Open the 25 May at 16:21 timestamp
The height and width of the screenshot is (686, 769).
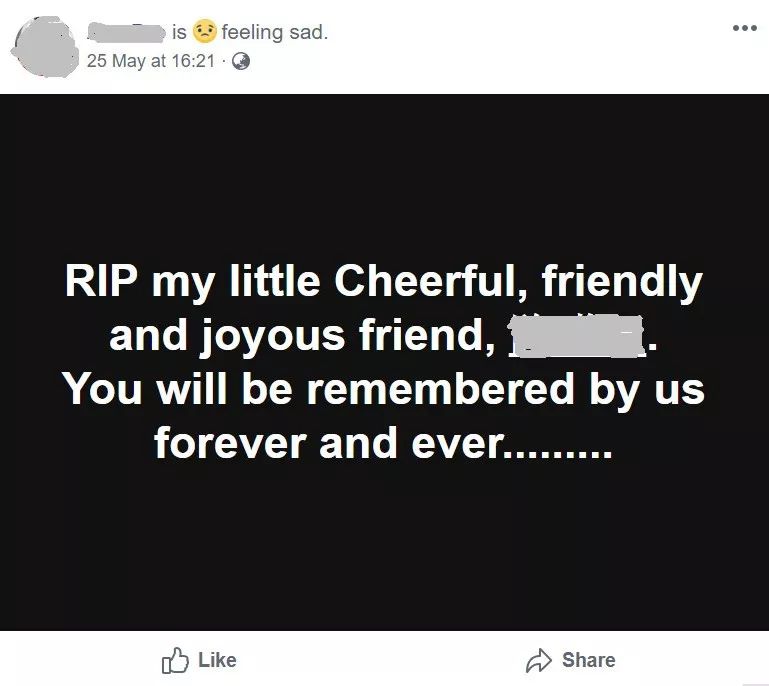153,61
